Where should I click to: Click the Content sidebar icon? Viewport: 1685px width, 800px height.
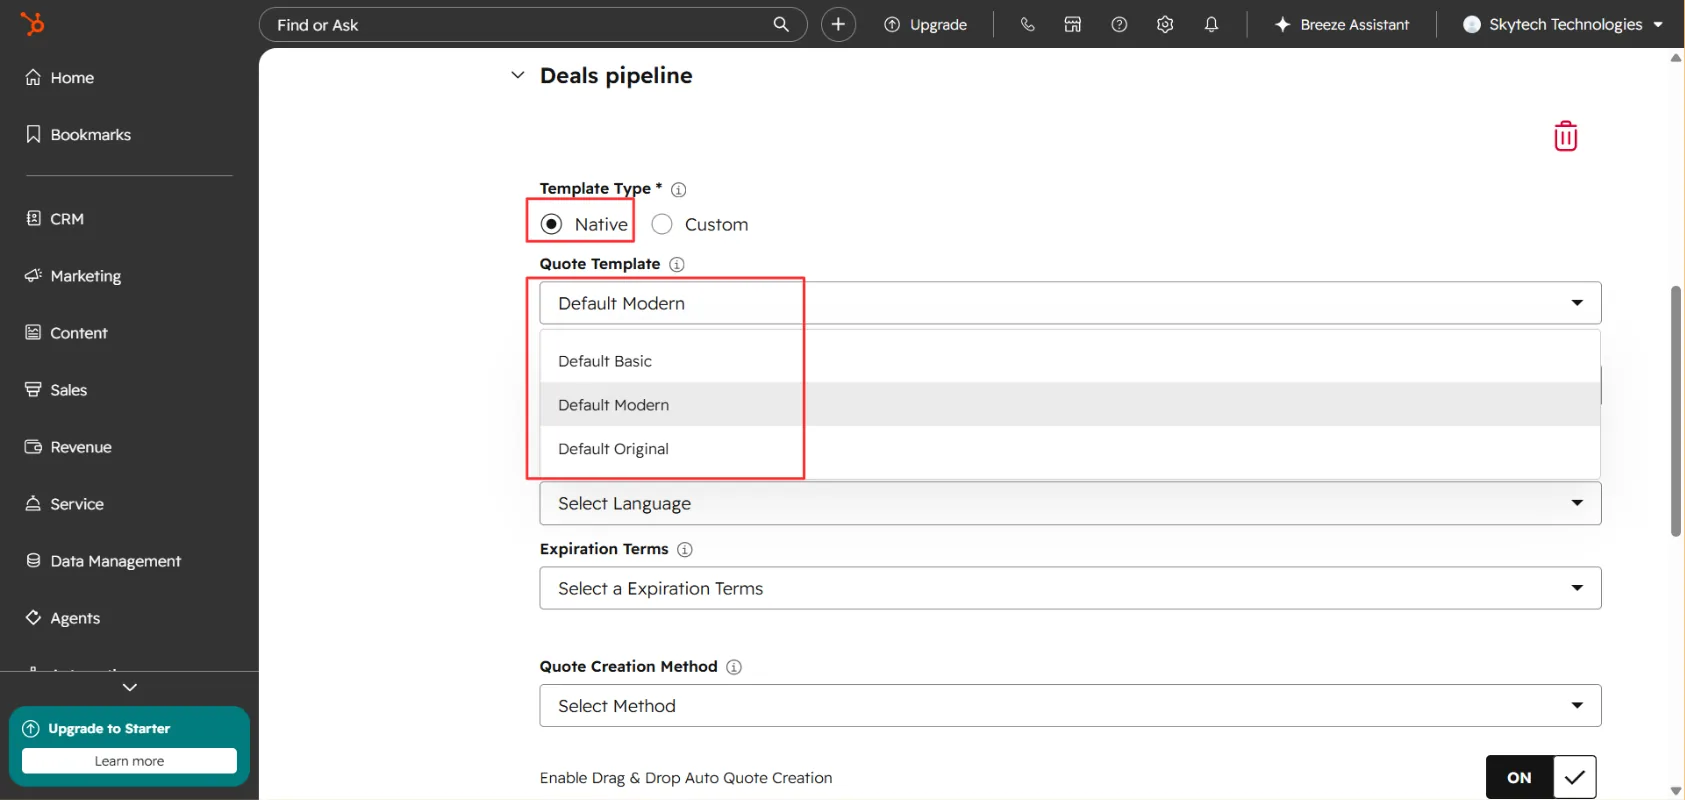[x=33, y=332]
